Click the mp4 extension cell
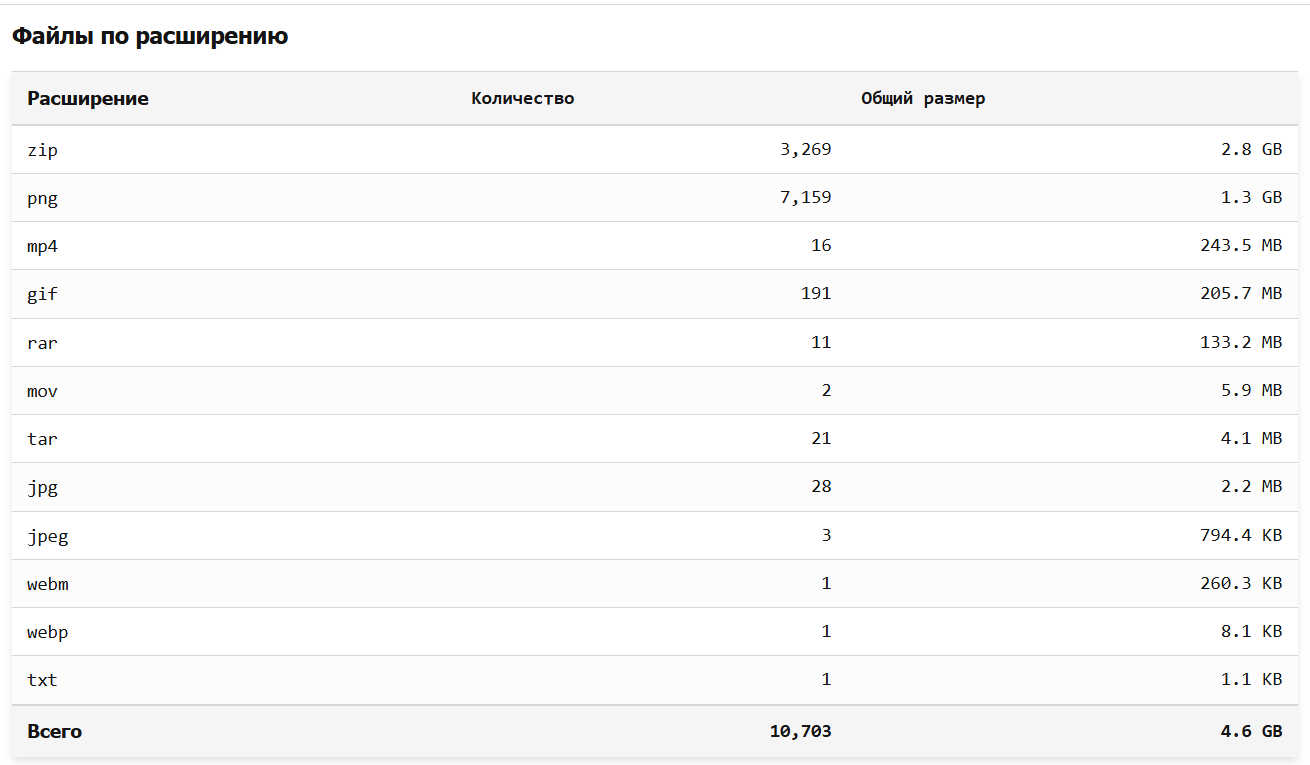Image resolution: width=1310 pixels, height=765 pixels. tap(42, 246)
